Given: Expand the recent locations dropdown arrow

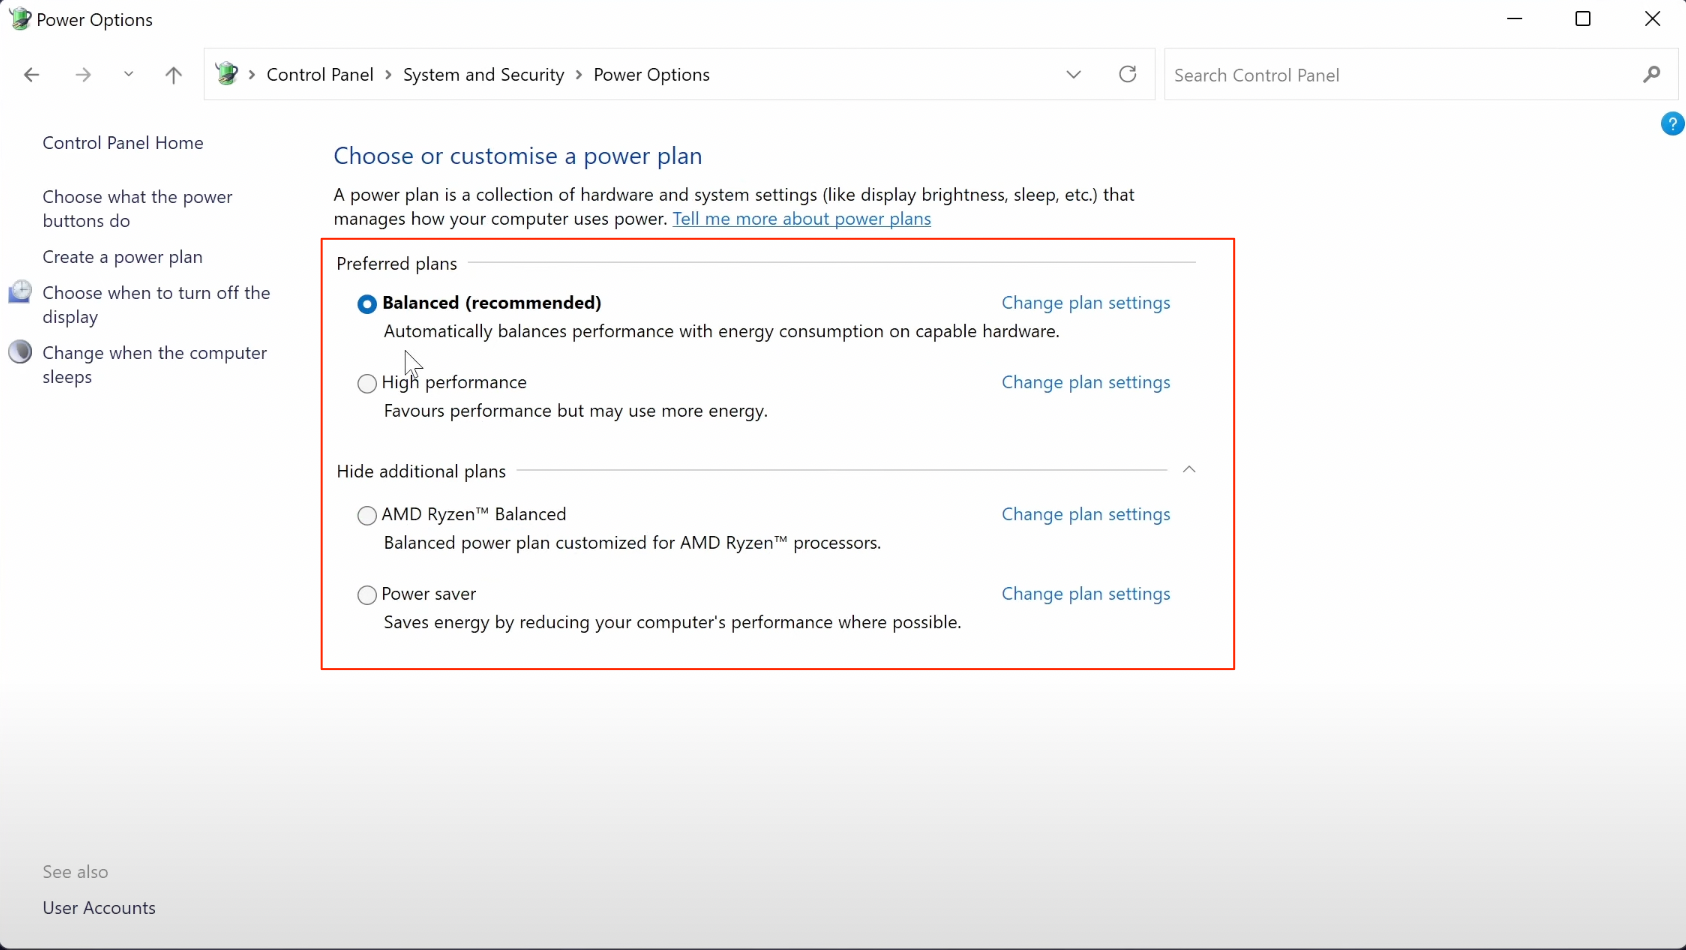Looking at the screenshot, I should click(x=128, y=75).
